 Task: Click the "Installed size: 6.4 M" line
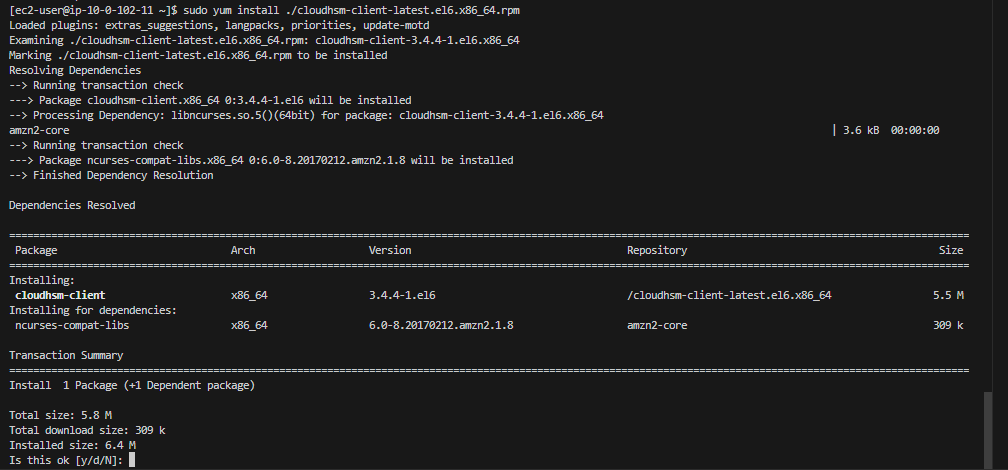point(72,445)
